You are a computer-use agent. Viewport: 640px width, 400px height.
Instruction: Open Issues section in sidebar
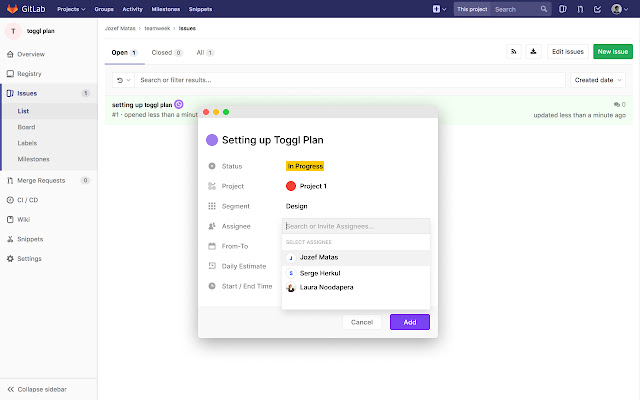[x=27, y=93]
